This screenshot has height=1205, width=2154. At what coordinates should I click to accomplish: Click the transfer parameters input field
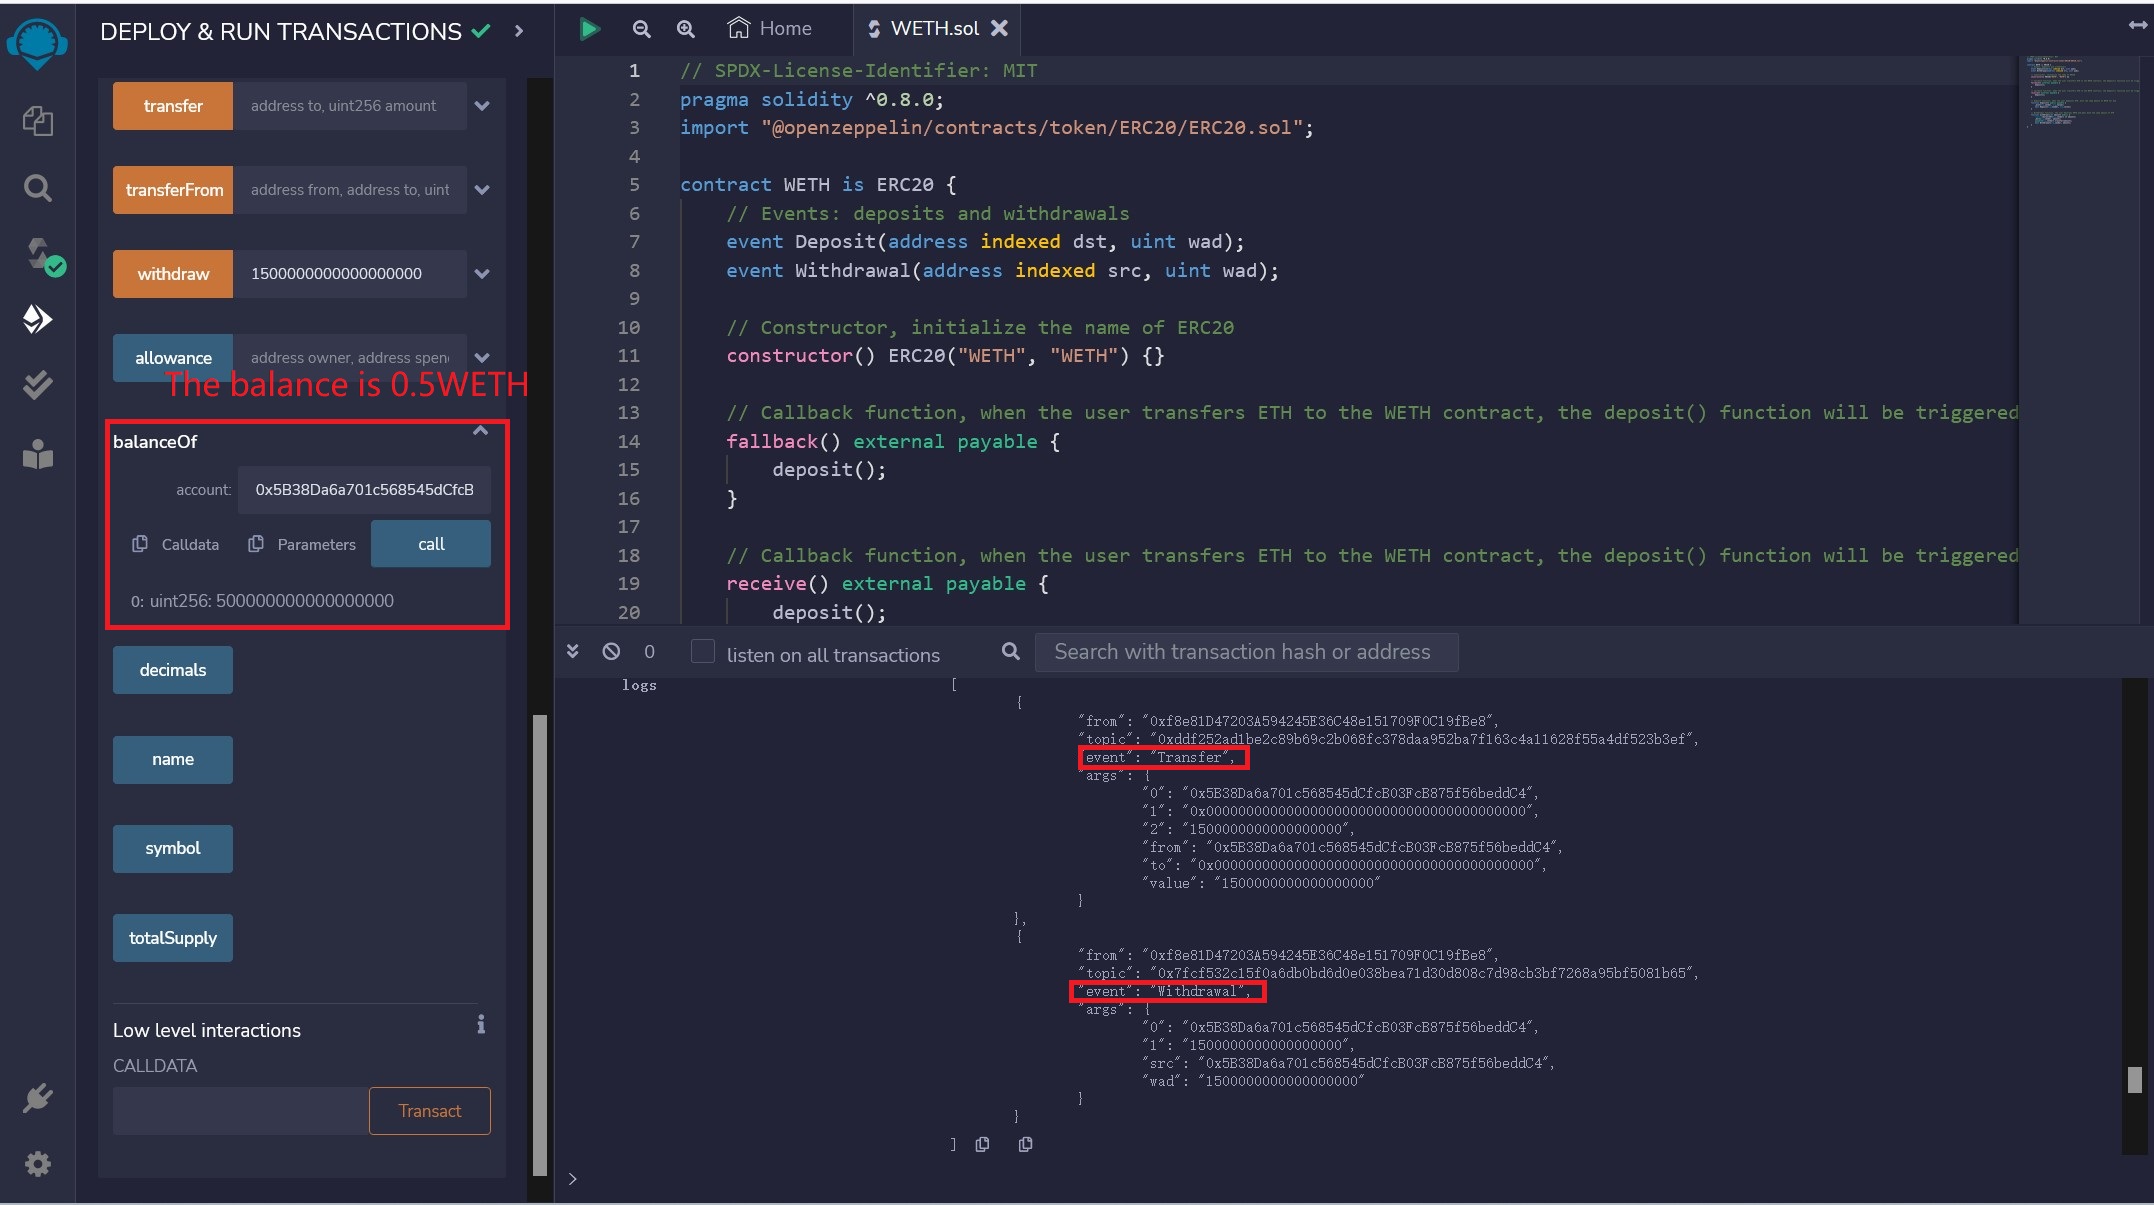[x=350, y=106]
